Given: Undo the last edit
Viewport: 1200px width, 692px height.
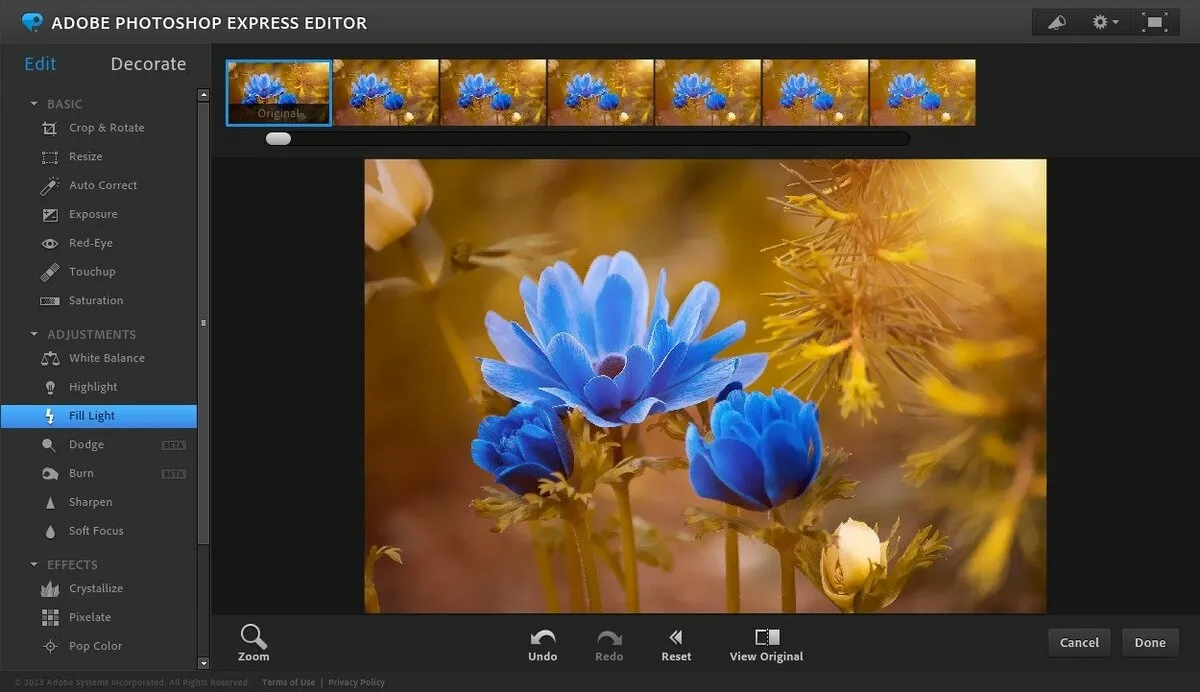Looking at the screenshot, I should (x=543, y=645).
